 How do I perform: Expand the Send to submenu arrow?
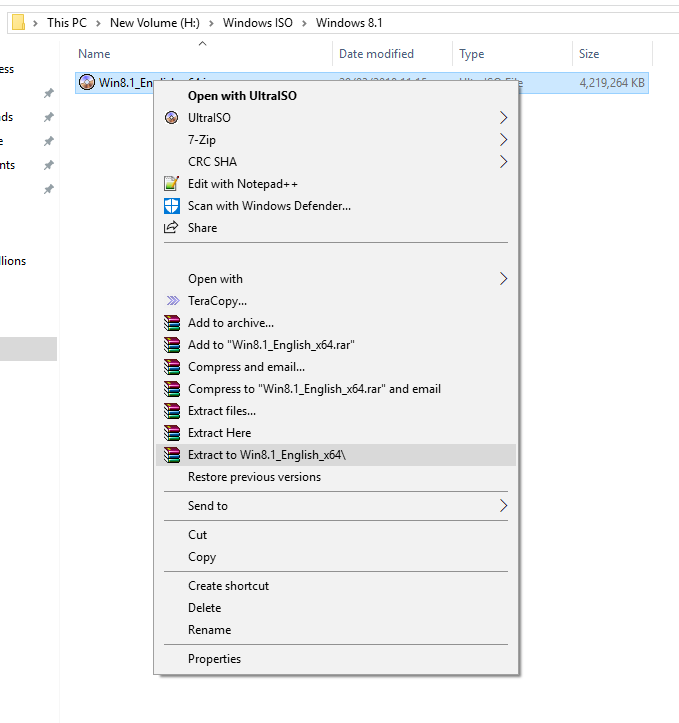pos(503,506)
